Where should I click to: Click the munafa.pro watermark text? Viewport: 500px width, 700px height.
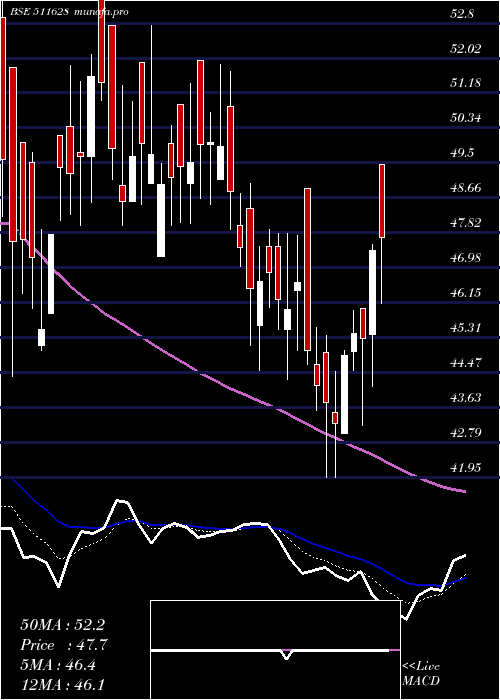pos(101,12)
